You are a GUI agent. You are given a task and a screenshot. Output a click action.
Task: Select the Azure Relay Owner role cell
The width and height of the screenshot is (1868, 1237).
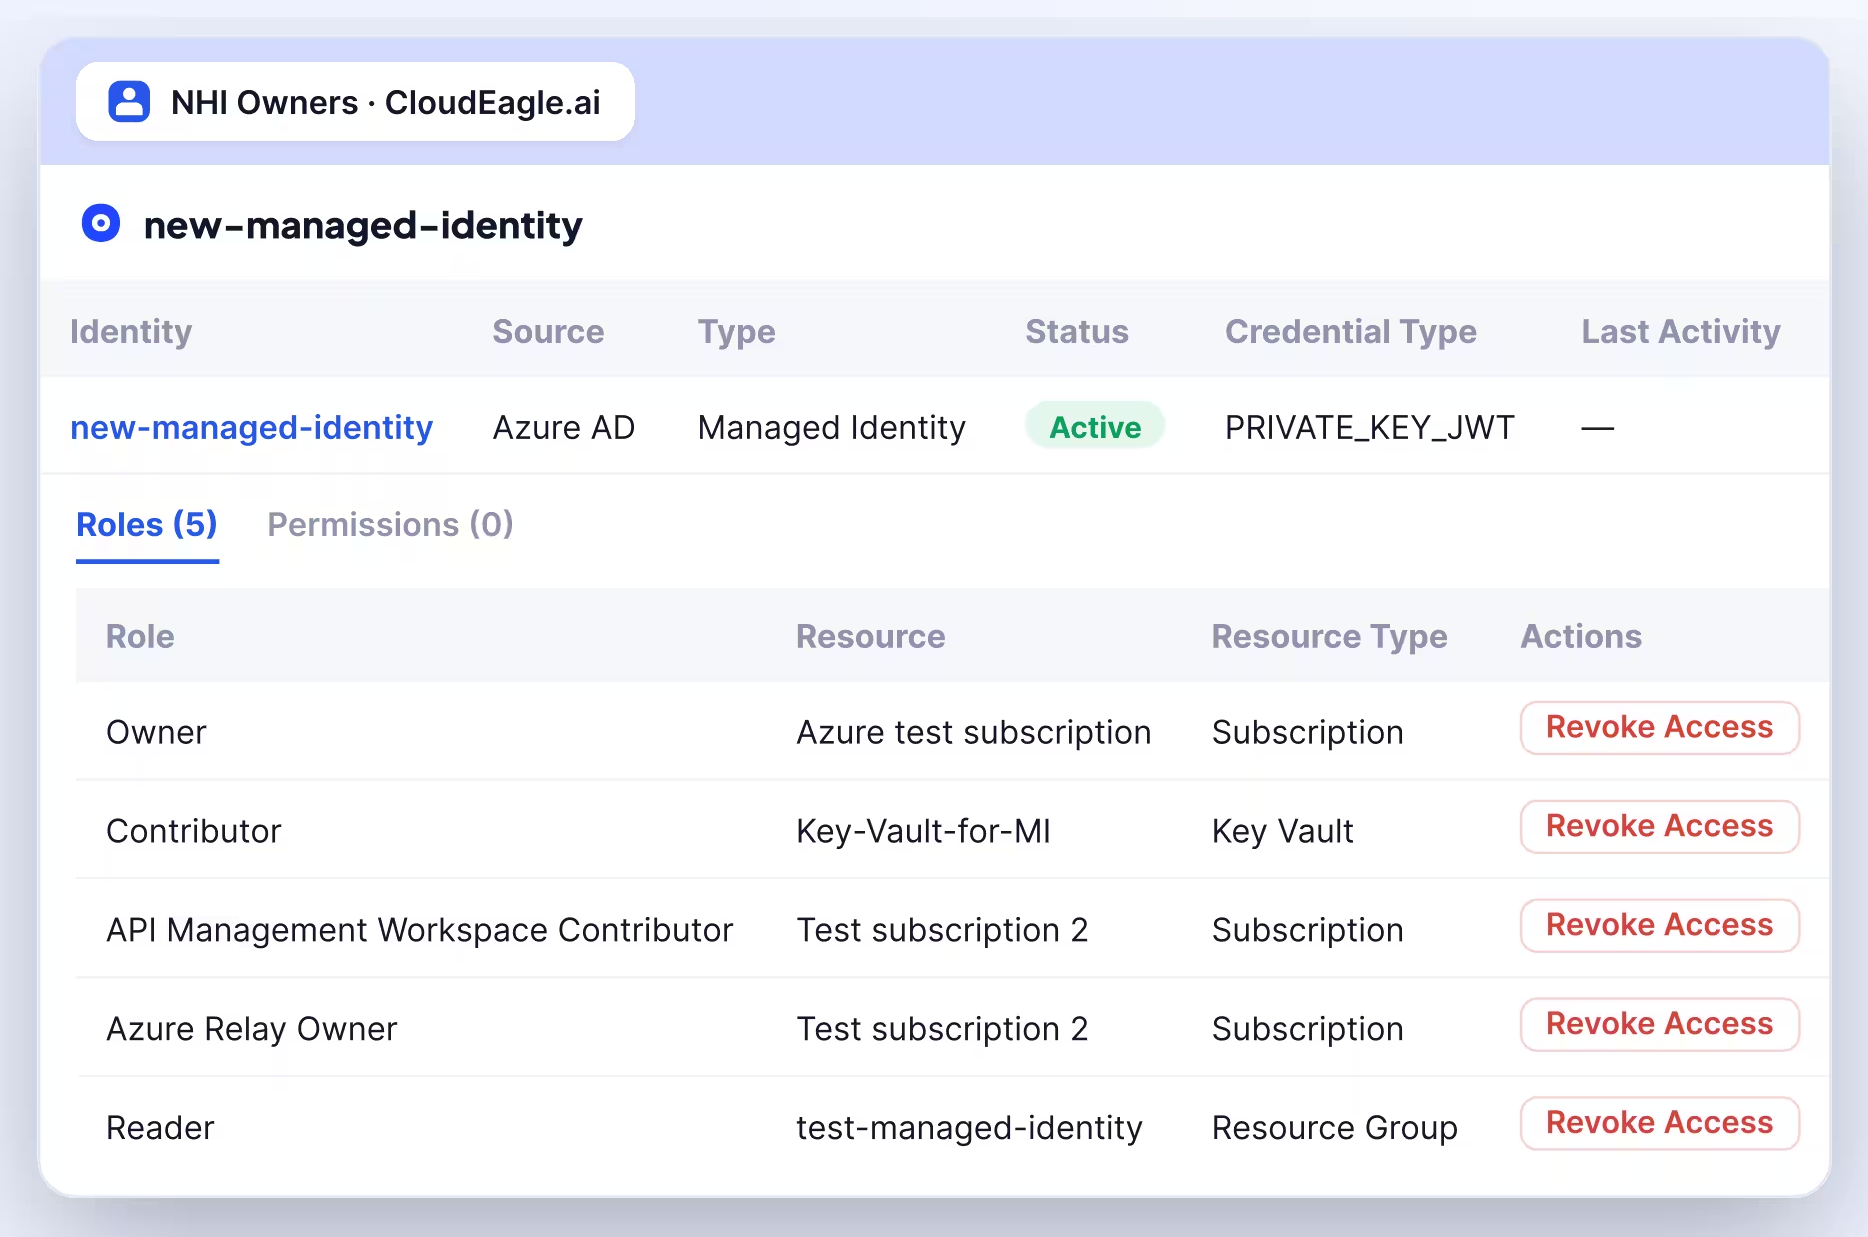[x=252, y=1029]
